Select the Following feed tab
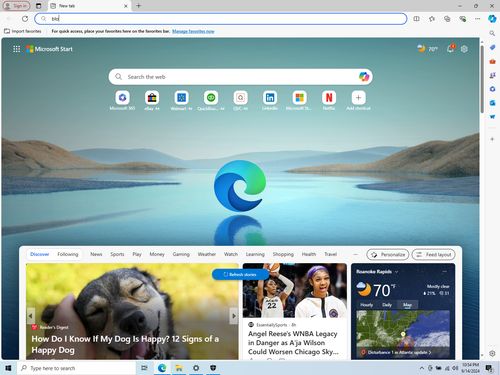Screen dimensions: 500x375 point(68,254)
